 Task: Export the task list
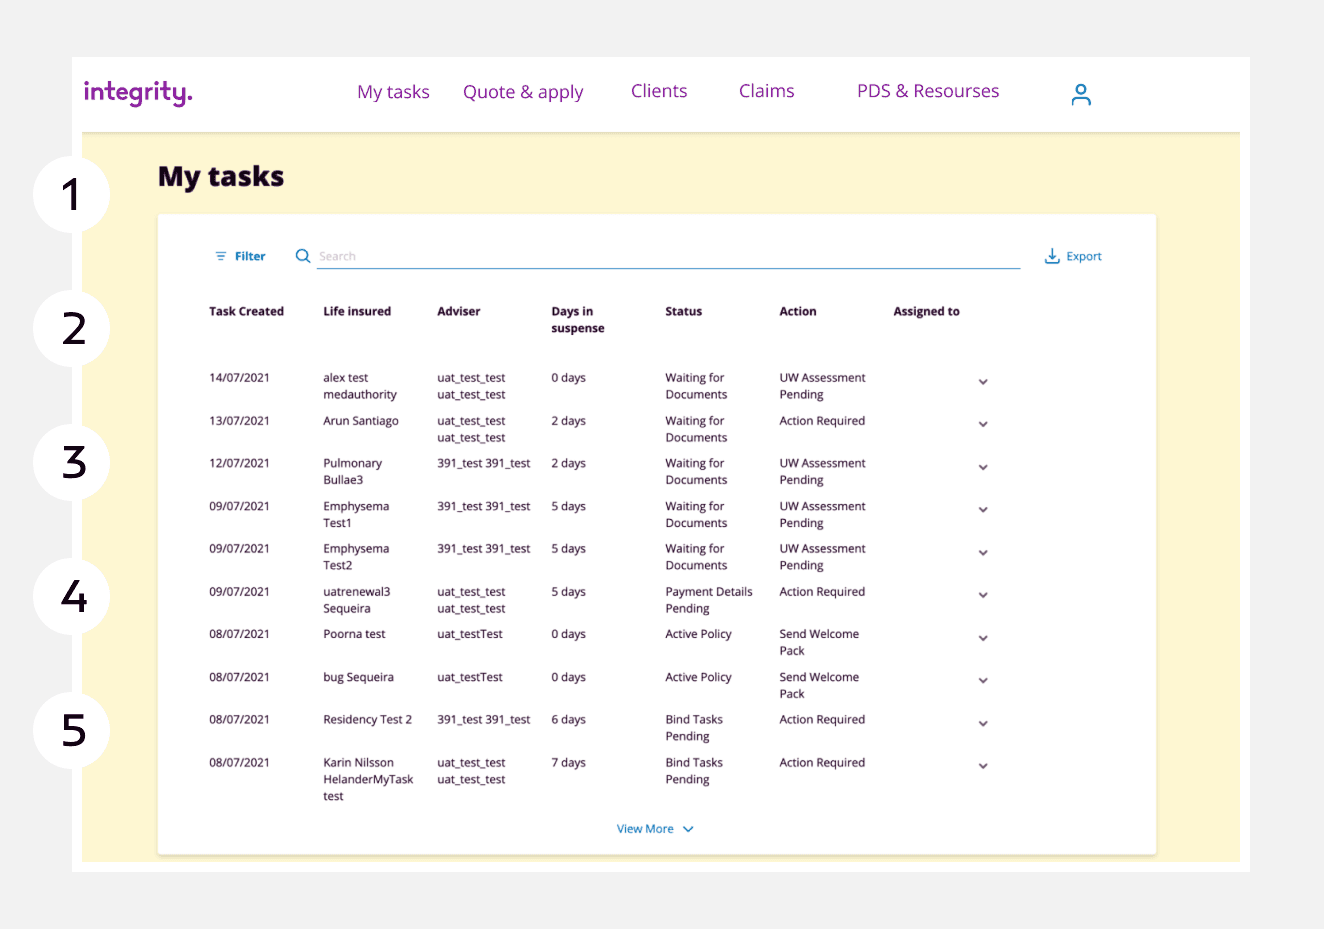coord(1073,256)
